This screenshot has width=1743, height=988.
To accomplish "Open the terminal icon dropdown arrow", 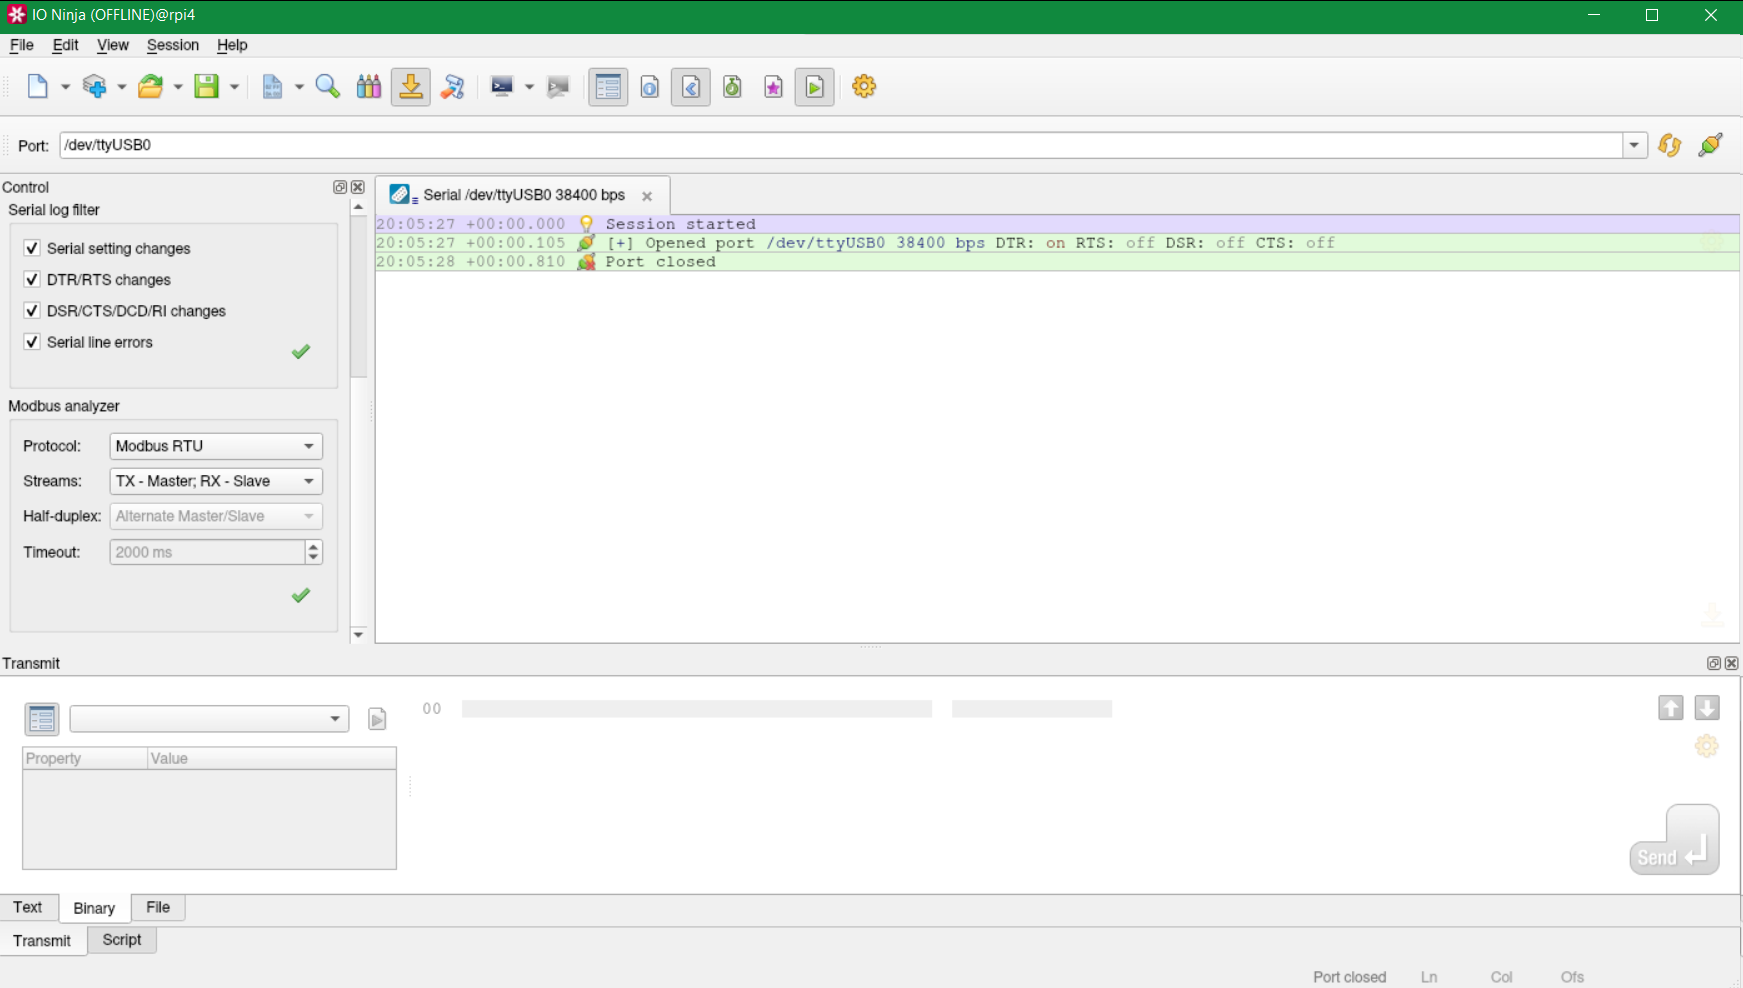I will pos(529,87).
